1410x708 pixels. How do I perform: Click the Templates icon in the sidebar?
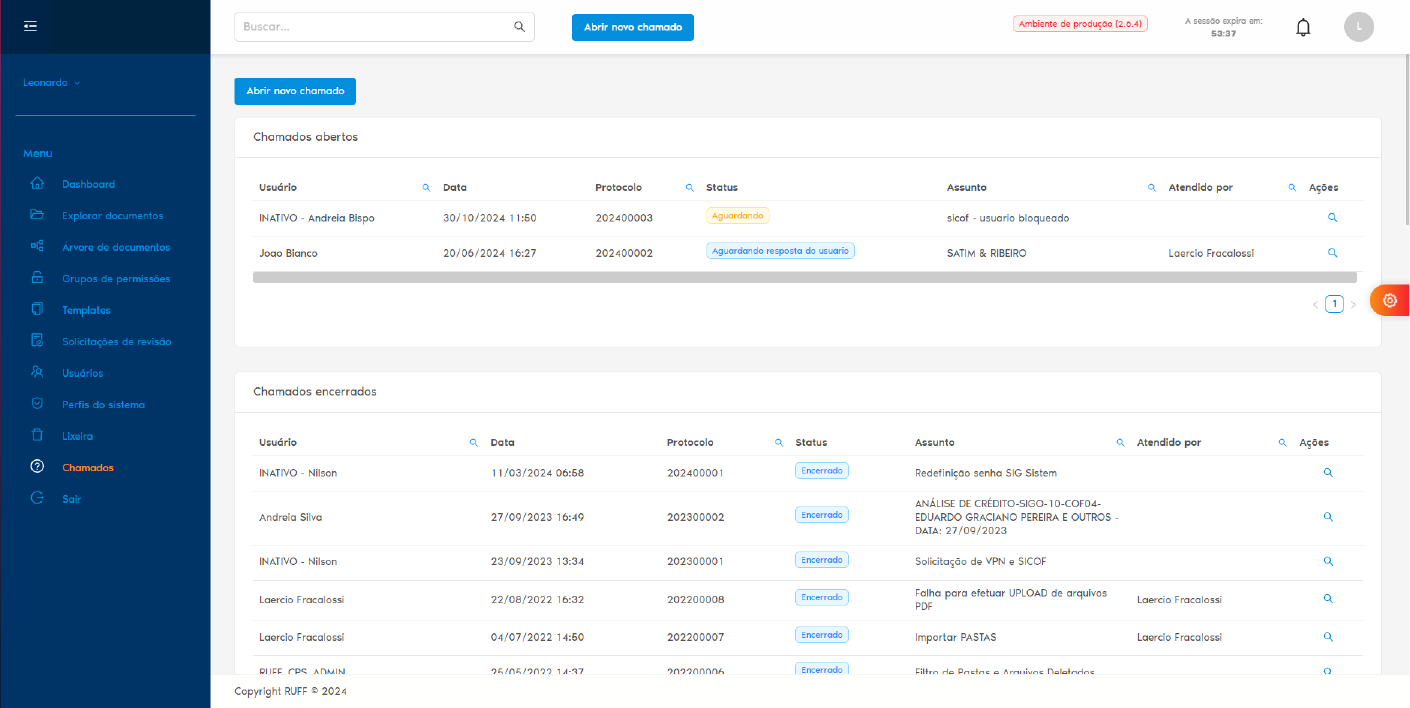pyautogui.click(x=37, y=310)
